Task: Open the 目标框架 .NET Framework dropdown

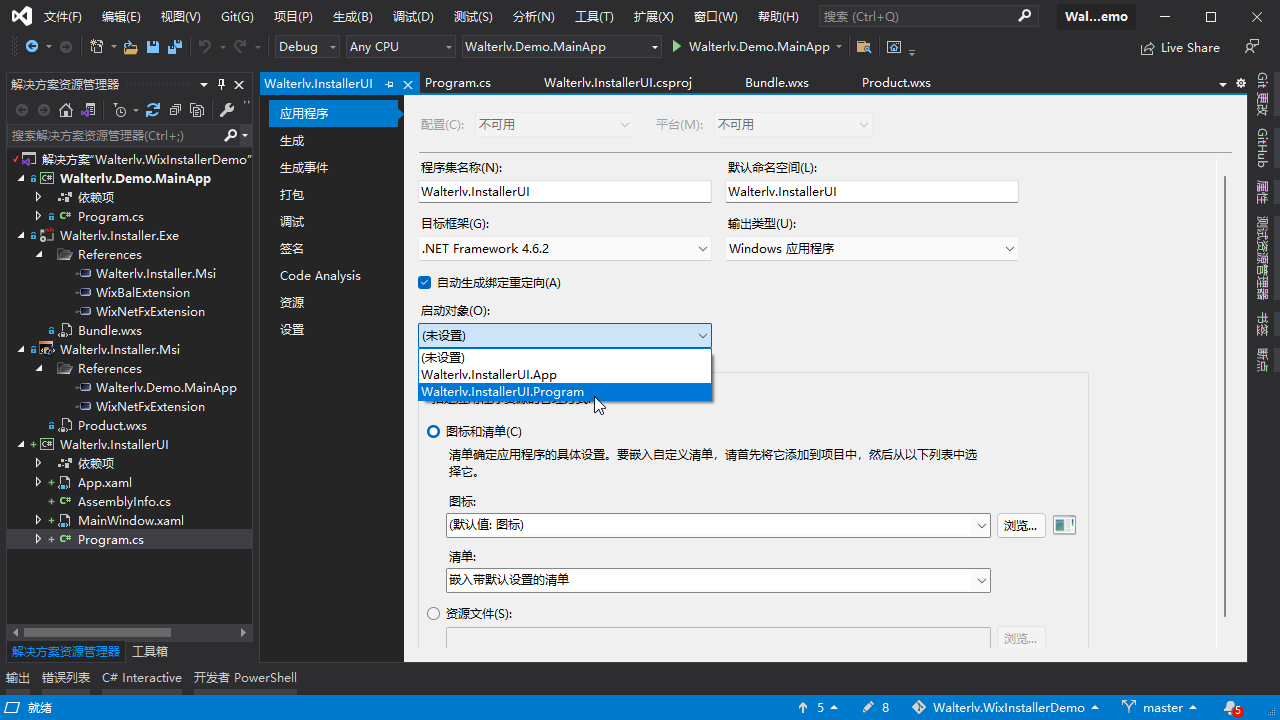Action: click(565, 249)
